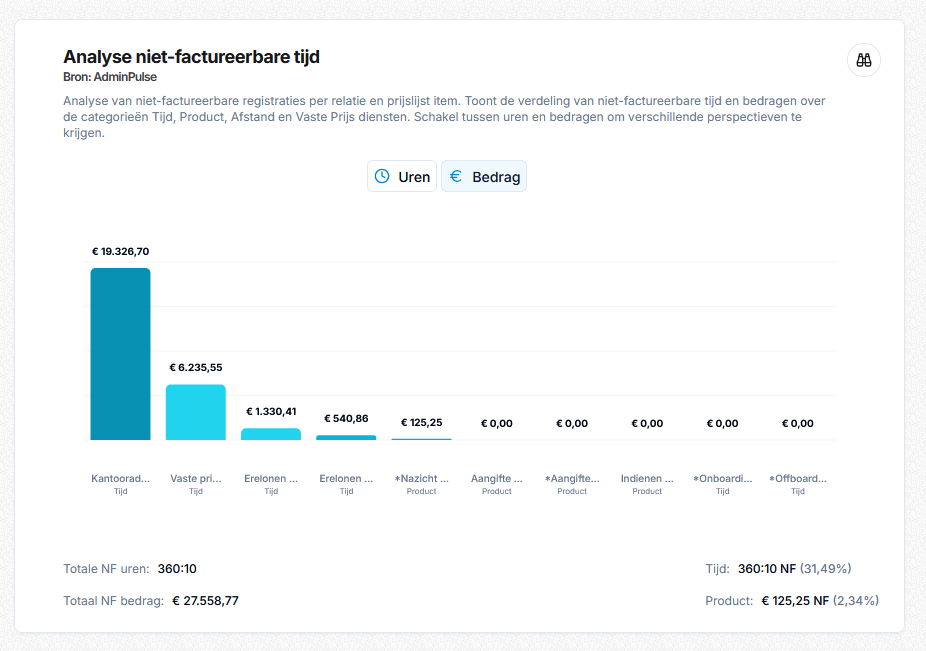
Task: Click the Totaal NF bedrag value € 27.558,77
Action: (x=206, y=601)
